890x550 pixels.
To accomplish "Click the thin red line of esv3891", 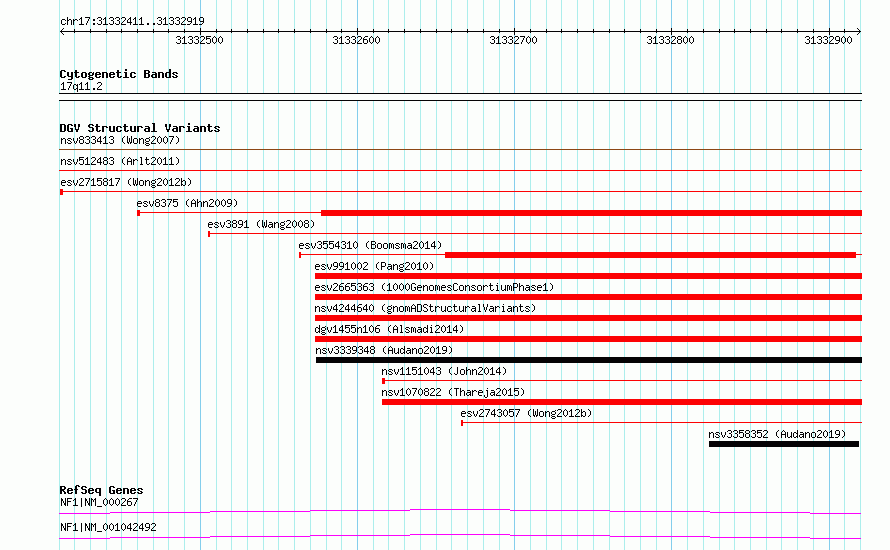I will coord(535,234).
